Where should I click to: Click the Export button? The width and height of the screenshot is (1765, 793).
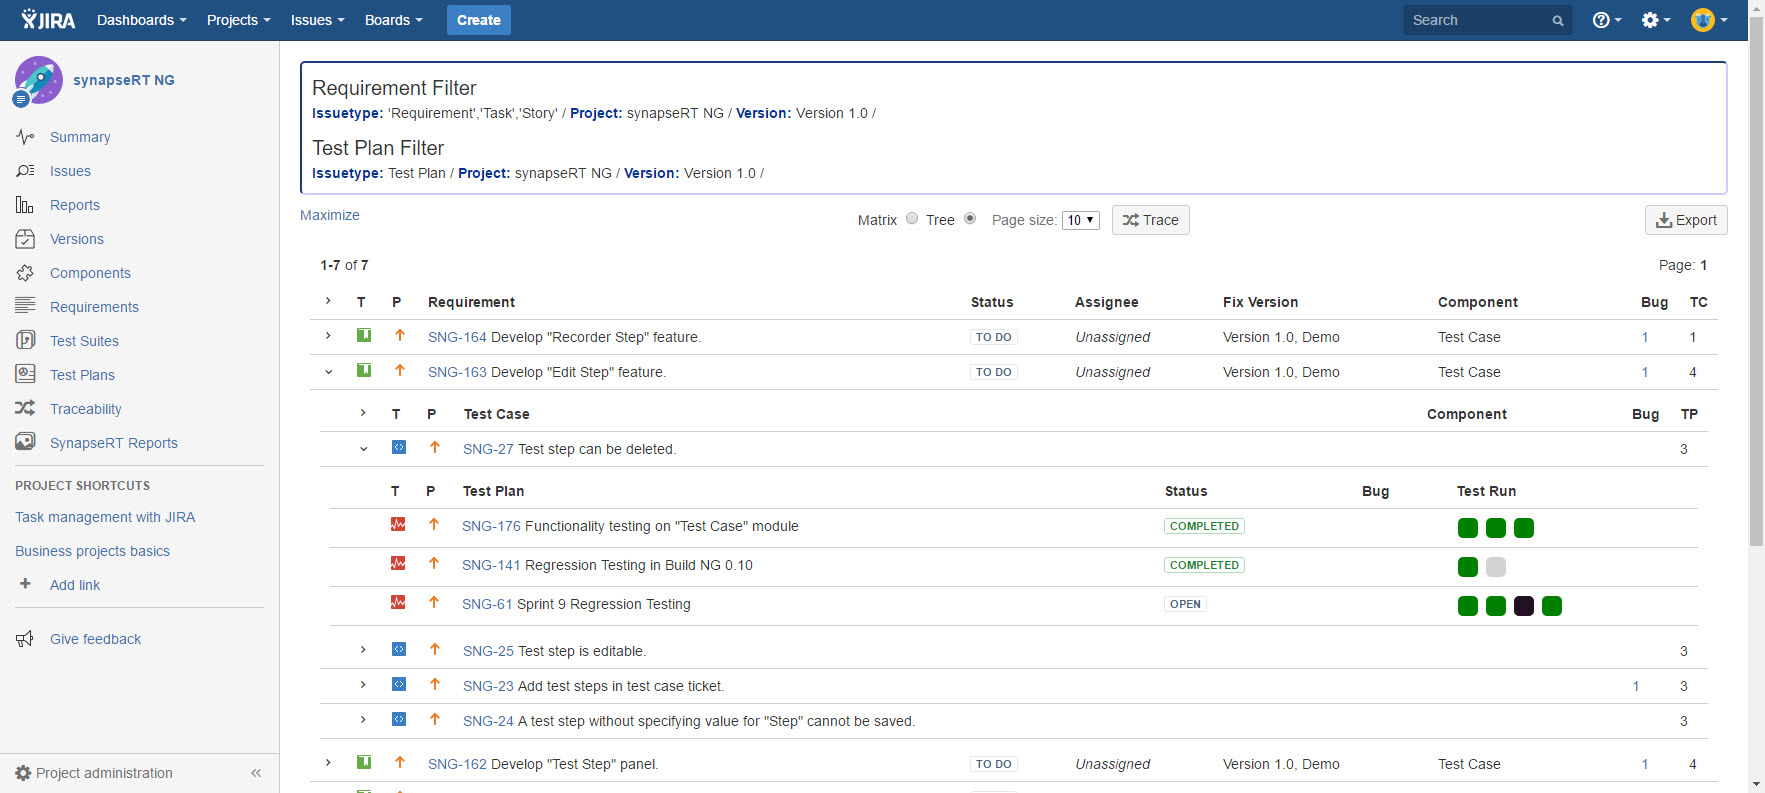coord(1686,220)
